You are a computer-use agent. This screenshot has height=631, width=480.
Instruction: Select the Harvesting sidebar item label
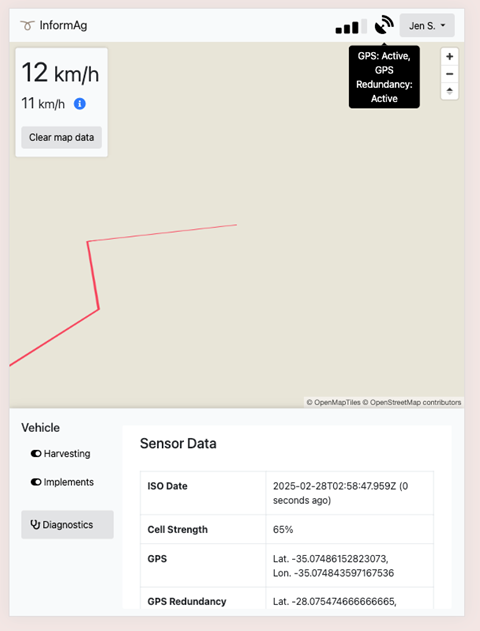[67, 454]
